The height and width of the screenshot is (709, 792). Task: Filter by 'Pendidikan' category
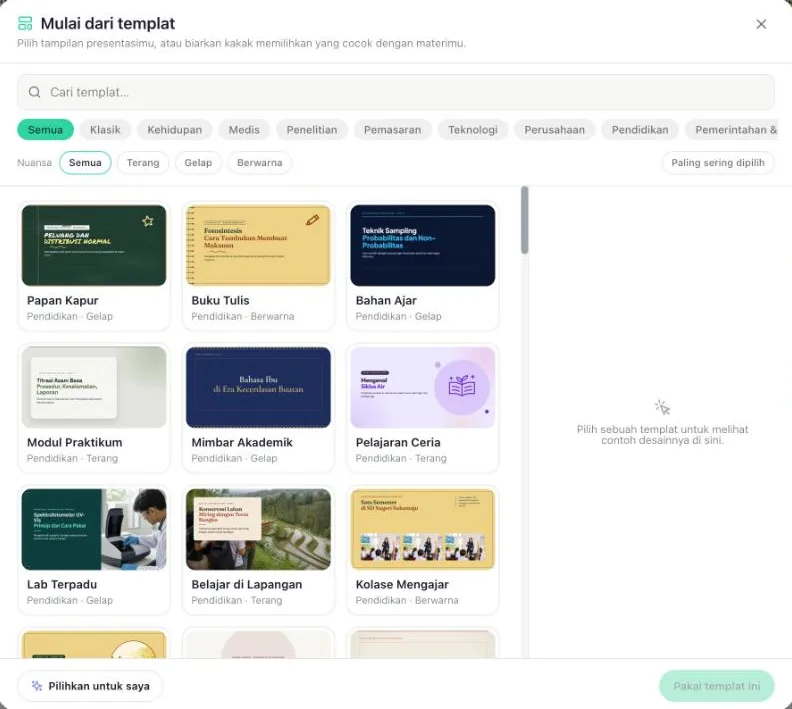click(x=640, y=130)
